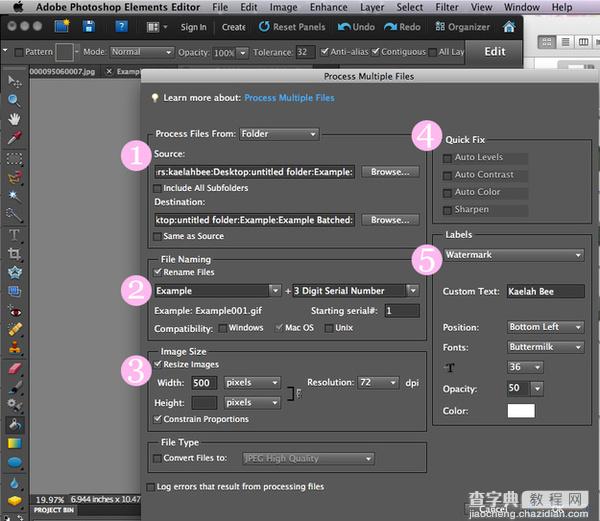
Task: Click the Save disk icon in toolbar
Action: click(89, 26)
